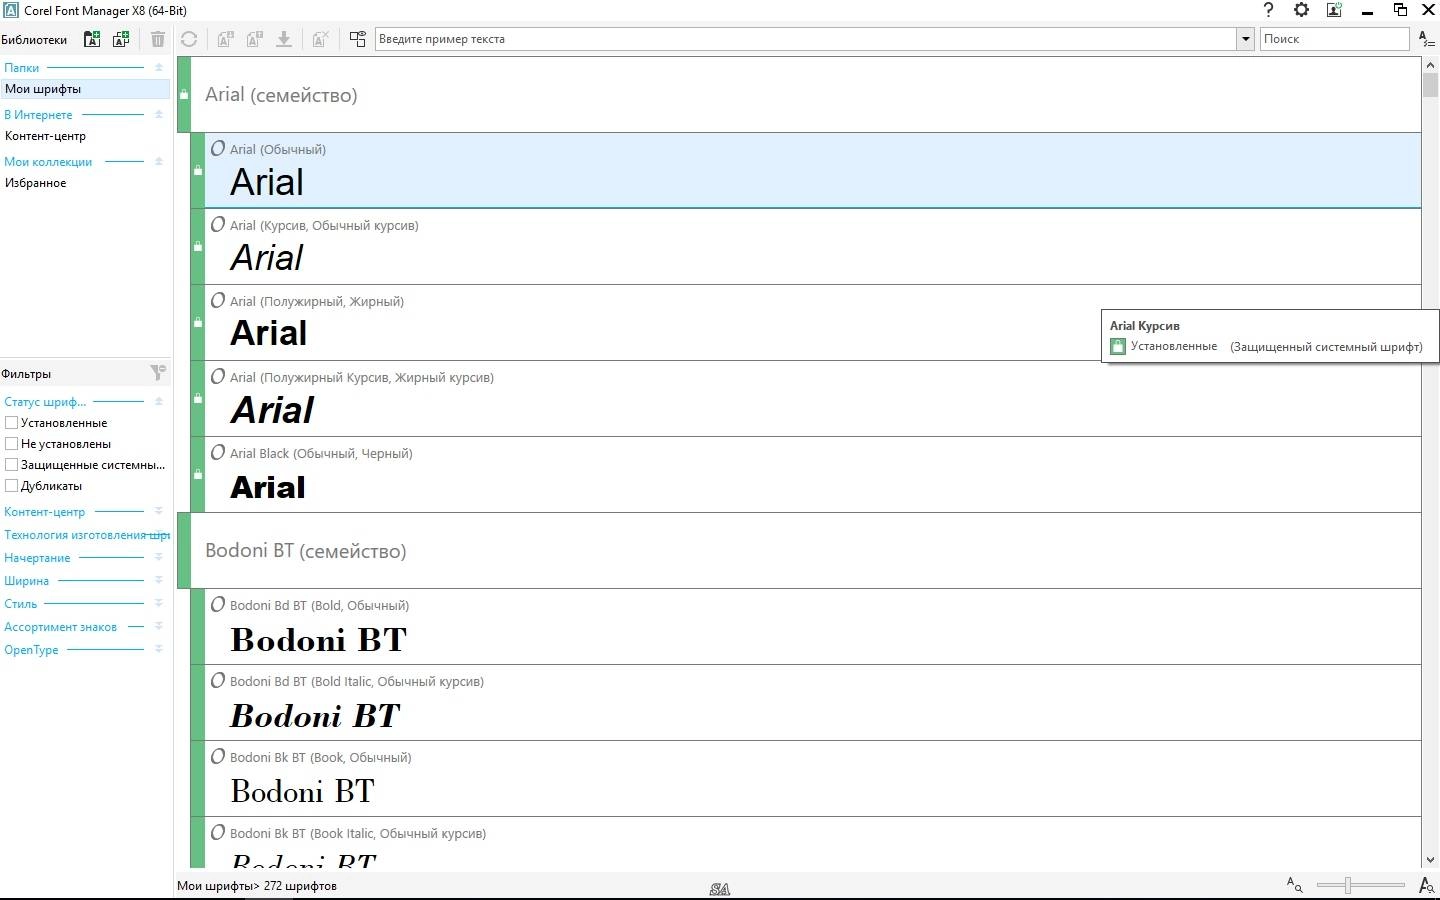Click the font list vertical scrollbar thumb

[1430, 84]
